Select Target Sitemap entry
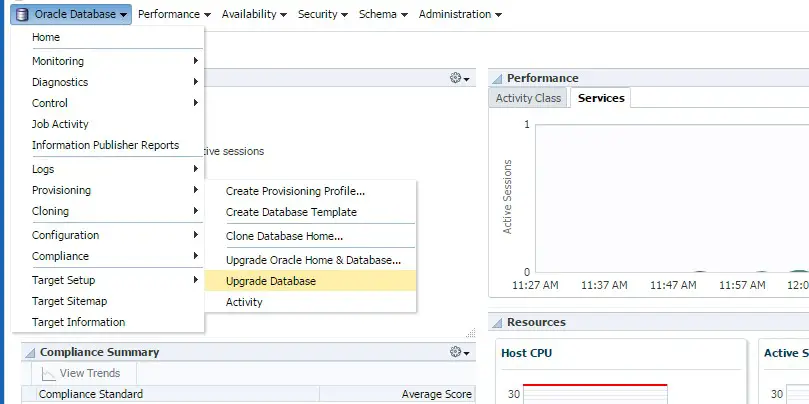The width and height of the screenshot is (809, 404). pos(107,301)
